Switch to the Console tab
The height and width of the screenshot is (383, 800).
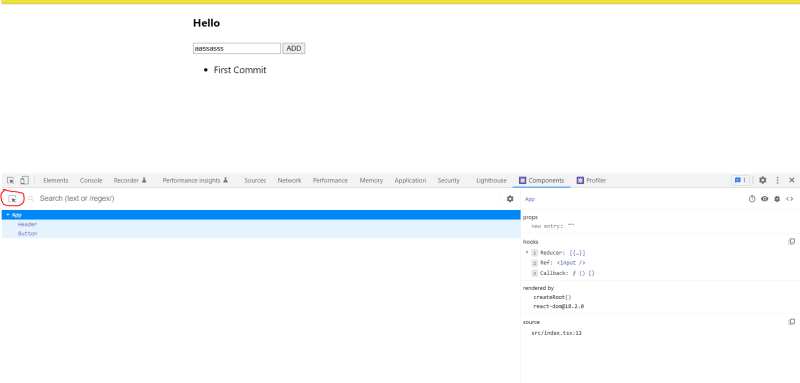91,181
